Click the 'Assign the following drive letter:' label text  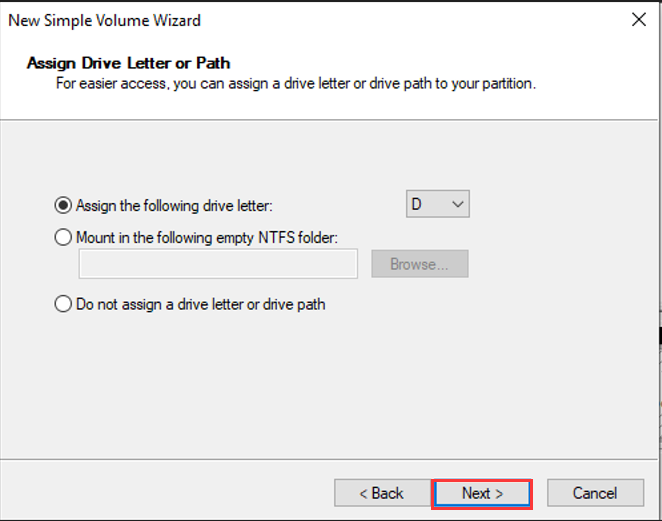tap(174, 205)
